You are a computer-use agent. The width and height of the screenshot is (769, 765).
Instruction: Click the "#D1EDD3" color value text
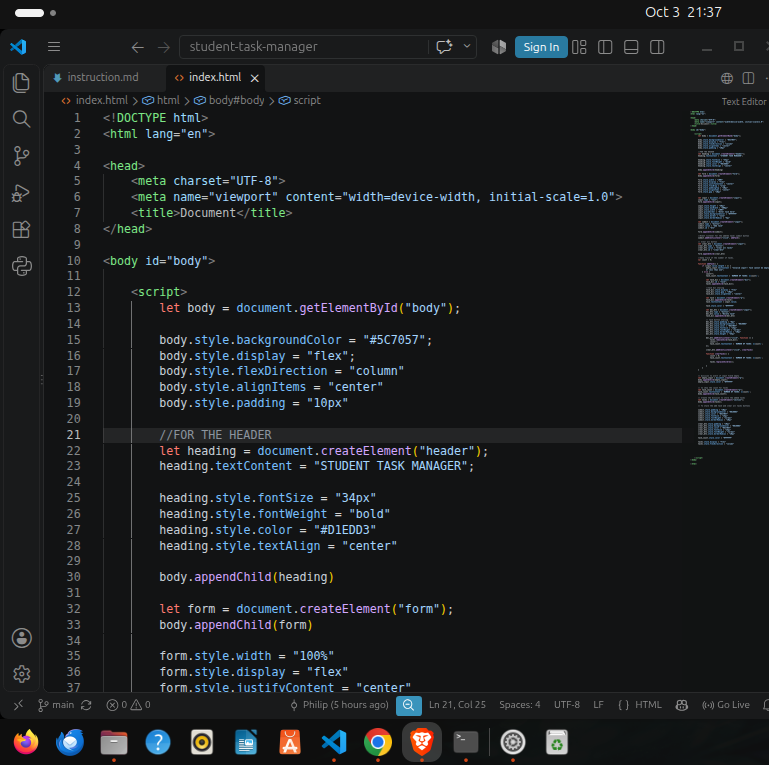[345, 530]
